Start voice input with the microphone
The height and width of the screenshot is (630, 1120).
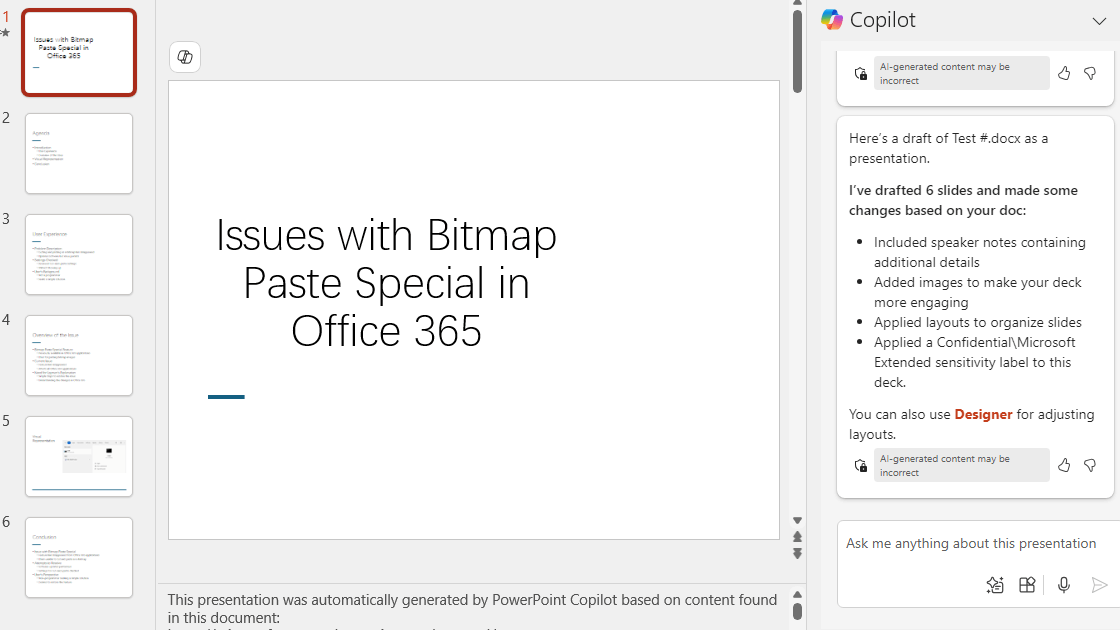(1064, 585)
